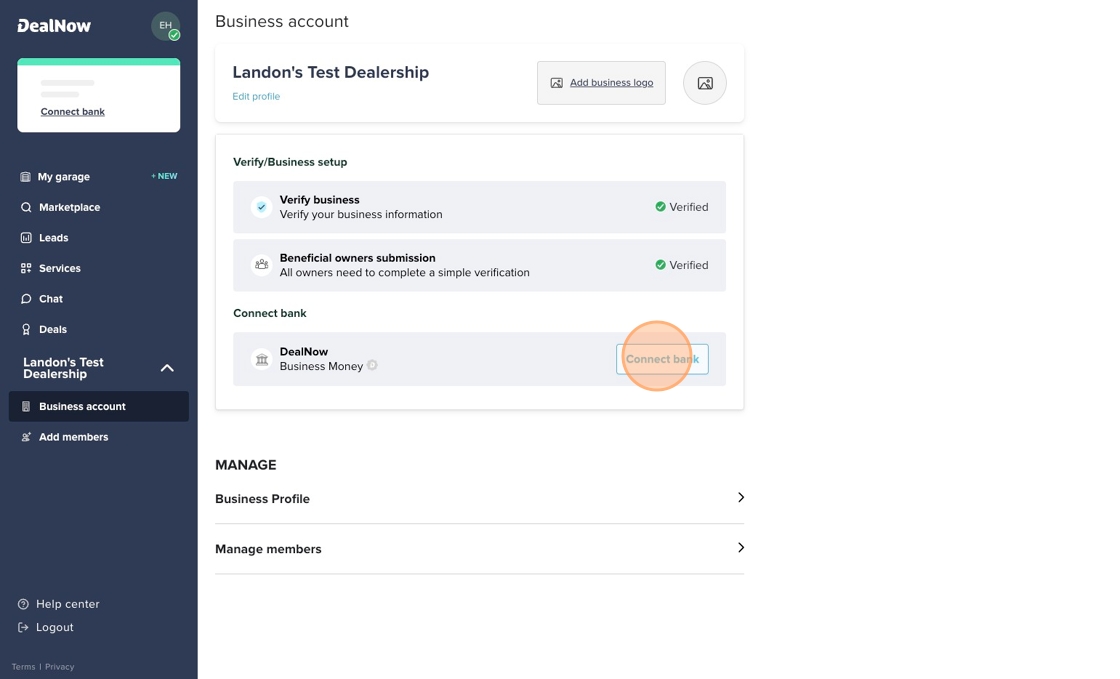Viewport: 1120px width, 679px height.
Task: Click the Beneficial owners people icon
Action: tap(261, 265)
